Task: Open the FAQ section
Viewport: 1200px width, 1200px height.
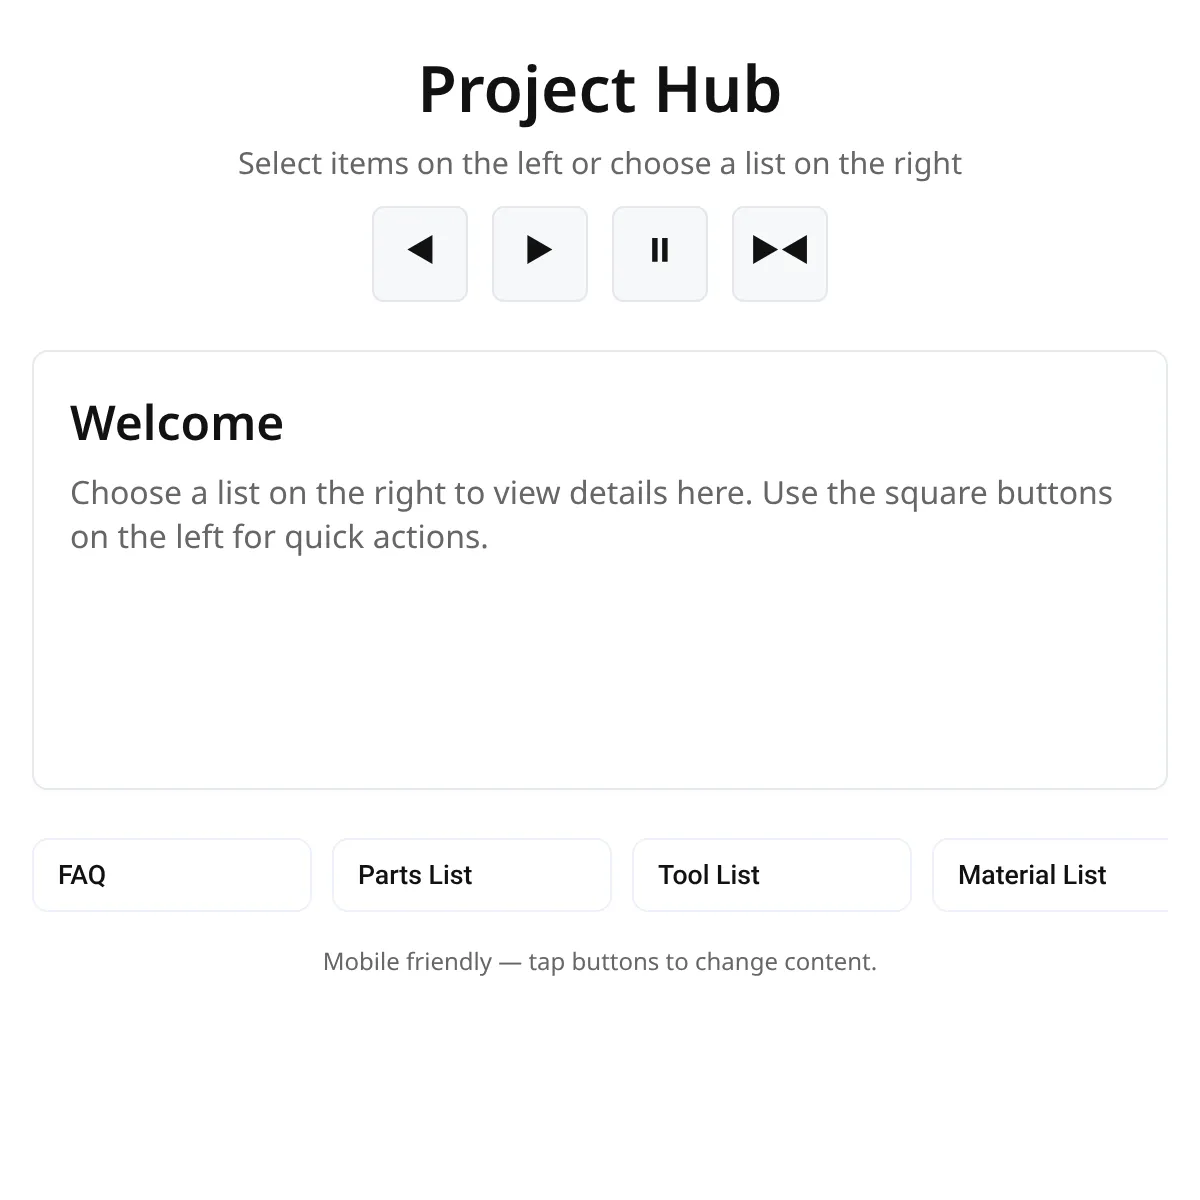Action: coord(172,875)
